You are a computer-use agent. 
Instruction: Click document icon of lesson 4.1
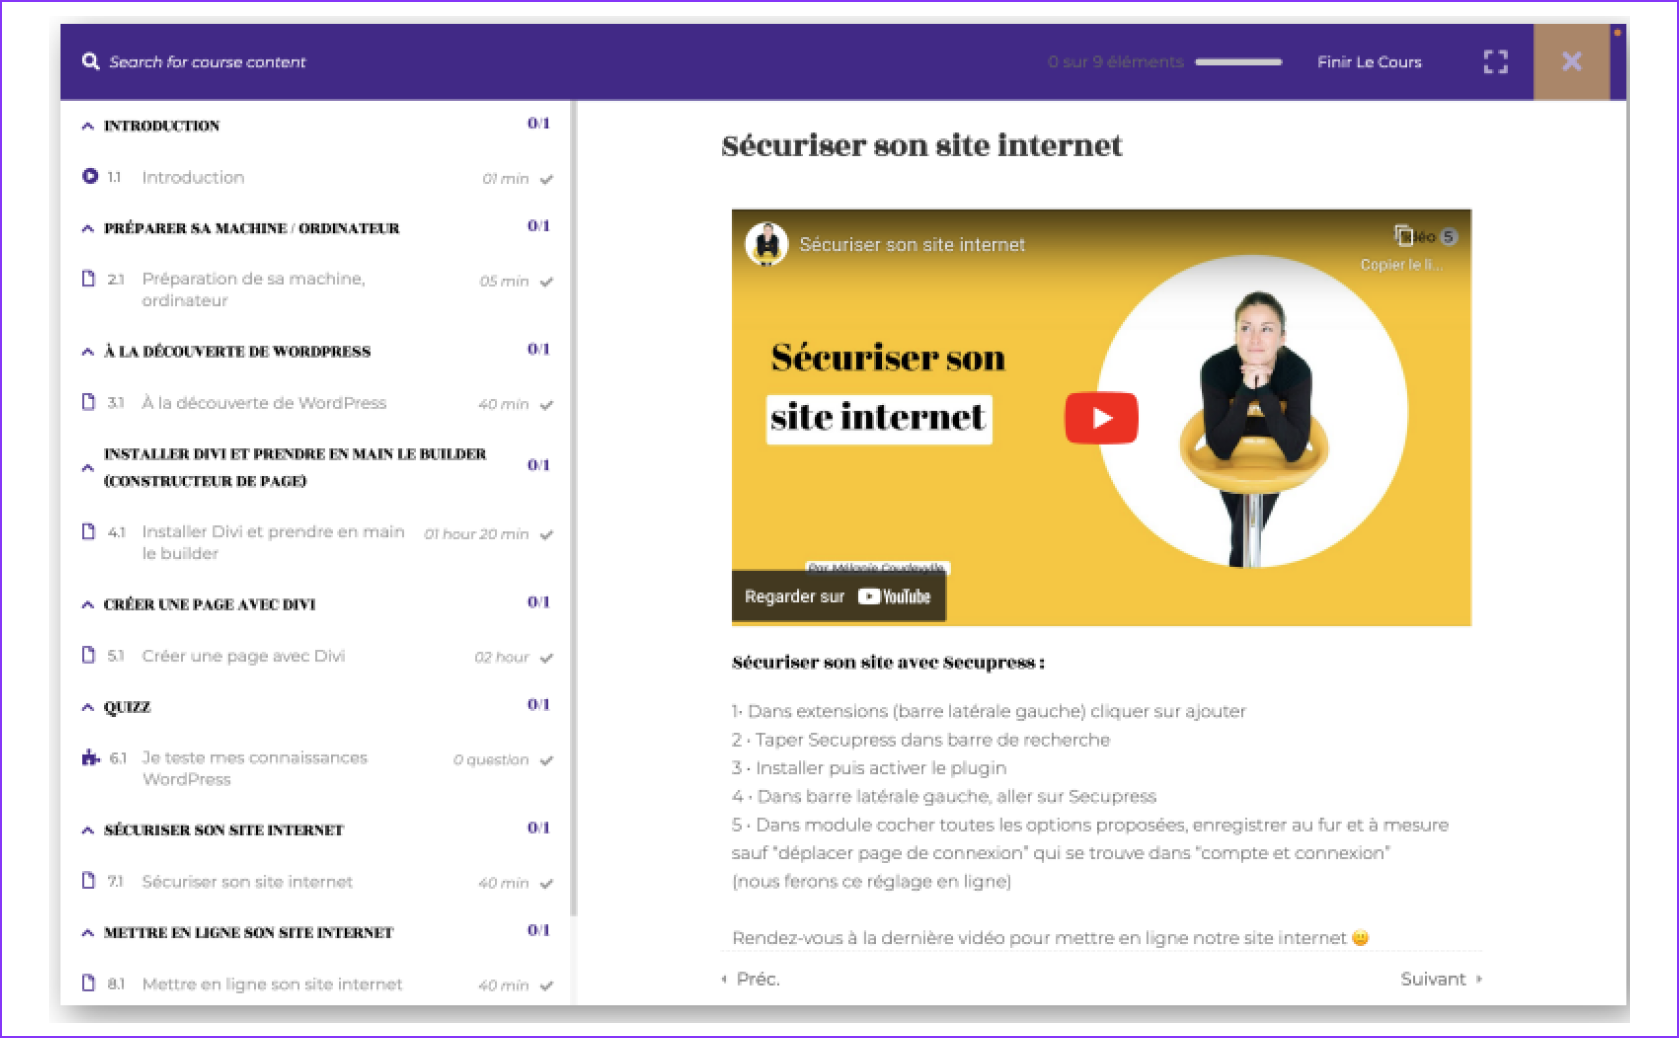click(x=89, y=531)
